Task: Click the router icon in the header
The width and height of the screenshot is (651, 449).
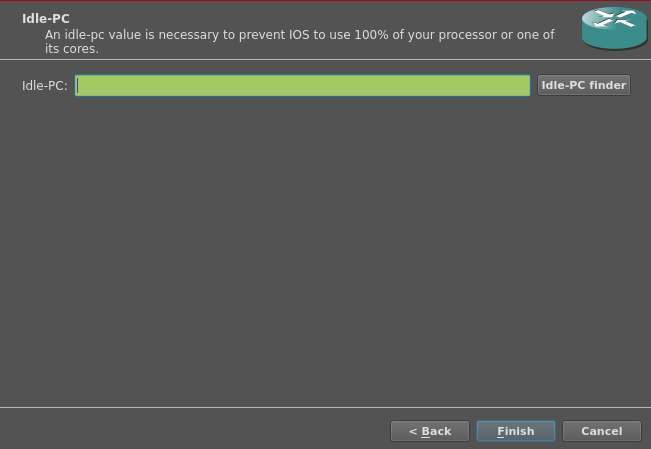Action: click(x=614, y=28)
